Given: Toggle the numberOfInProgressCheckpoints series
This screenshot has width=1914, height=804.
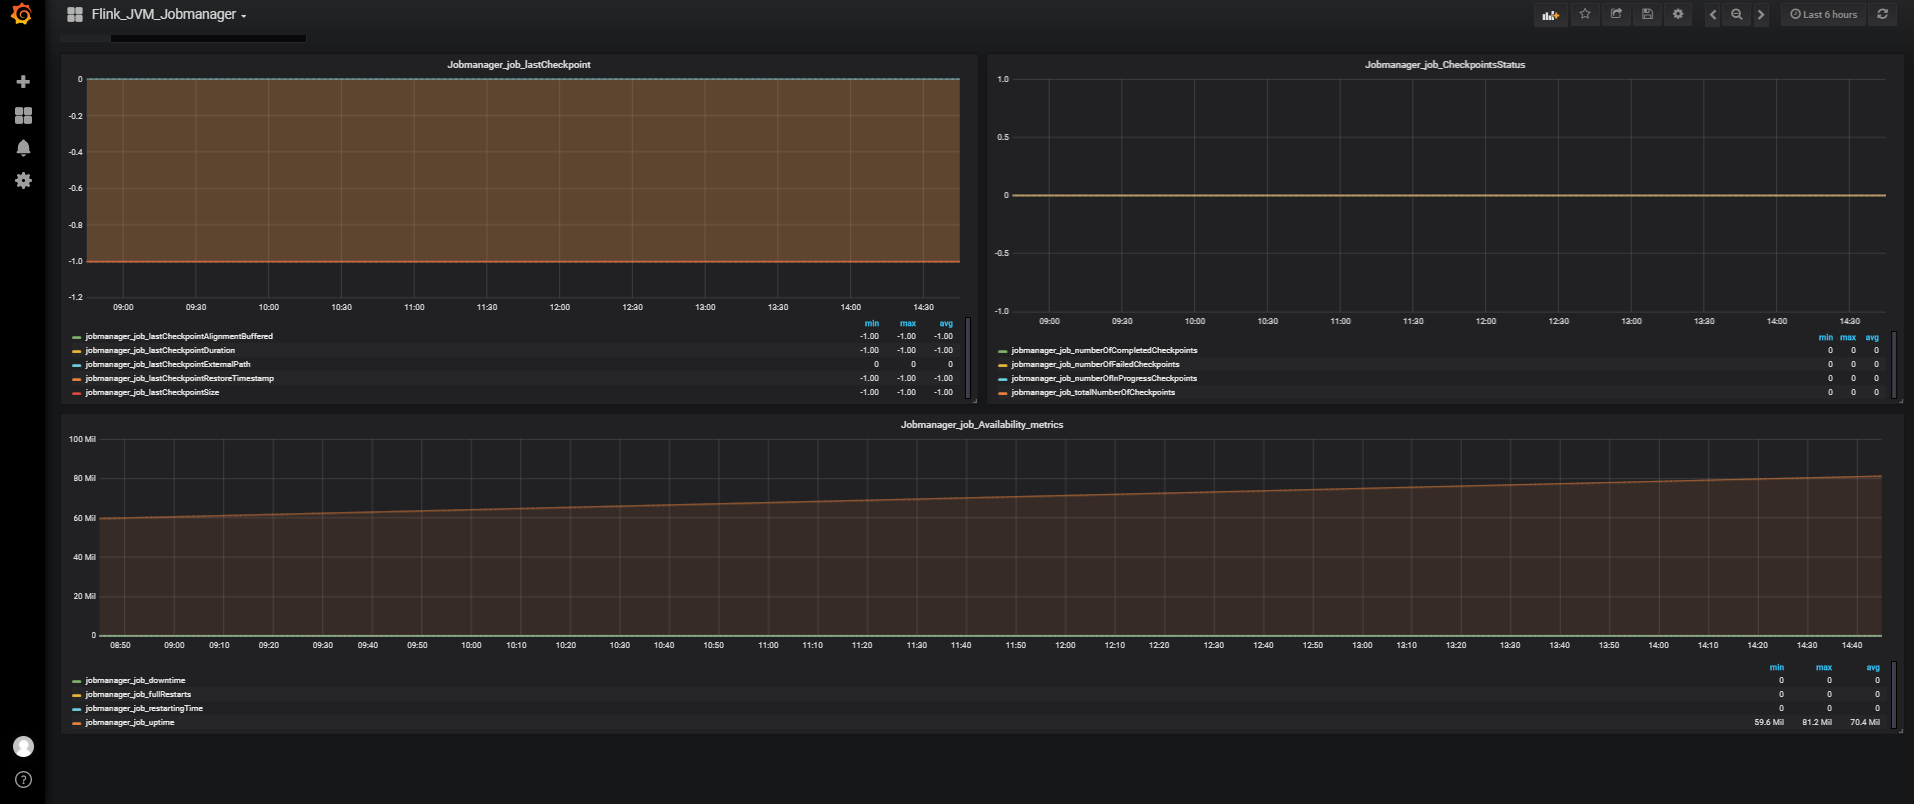Looking at the screenshot, I should point(1104,378).
